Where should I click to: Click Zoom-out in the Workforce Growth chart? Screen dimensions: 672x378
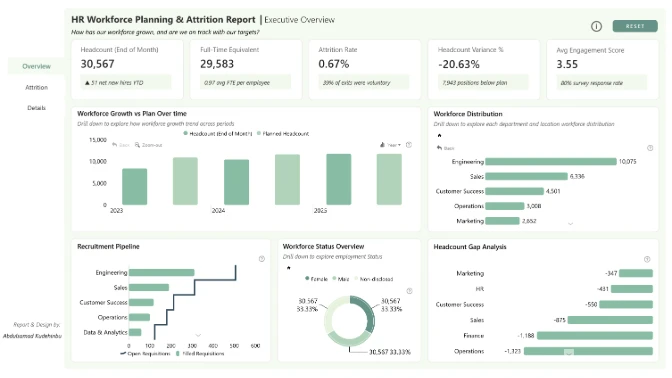(148, 145)
